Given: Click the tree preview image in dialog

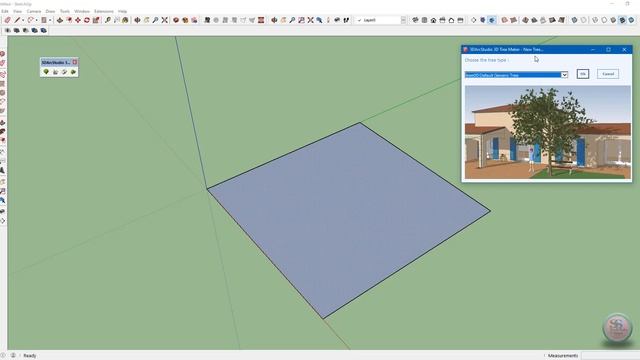Looking at the screenshot, I should click(548, 132).
